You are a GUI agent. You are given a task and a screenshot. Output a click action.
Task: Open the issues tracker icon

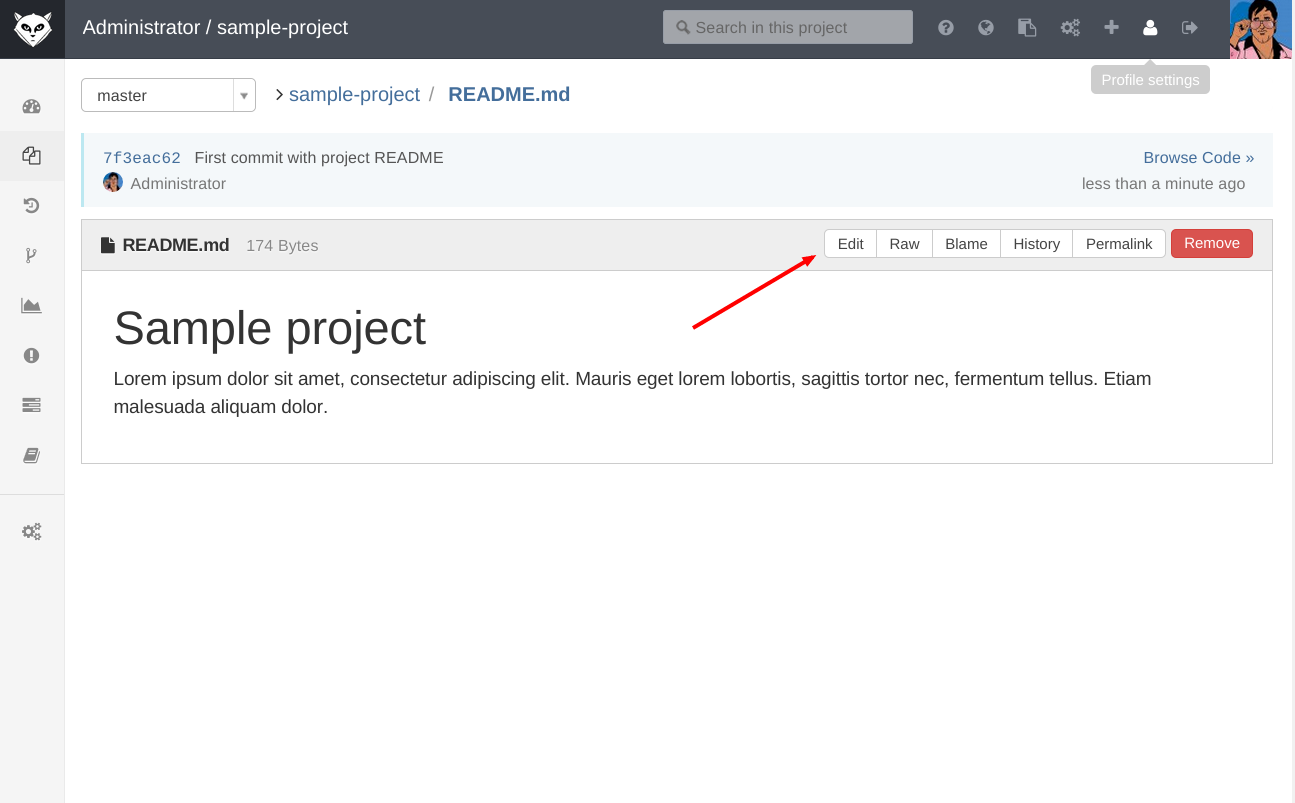pyautogui.click(x=31, y=355)
